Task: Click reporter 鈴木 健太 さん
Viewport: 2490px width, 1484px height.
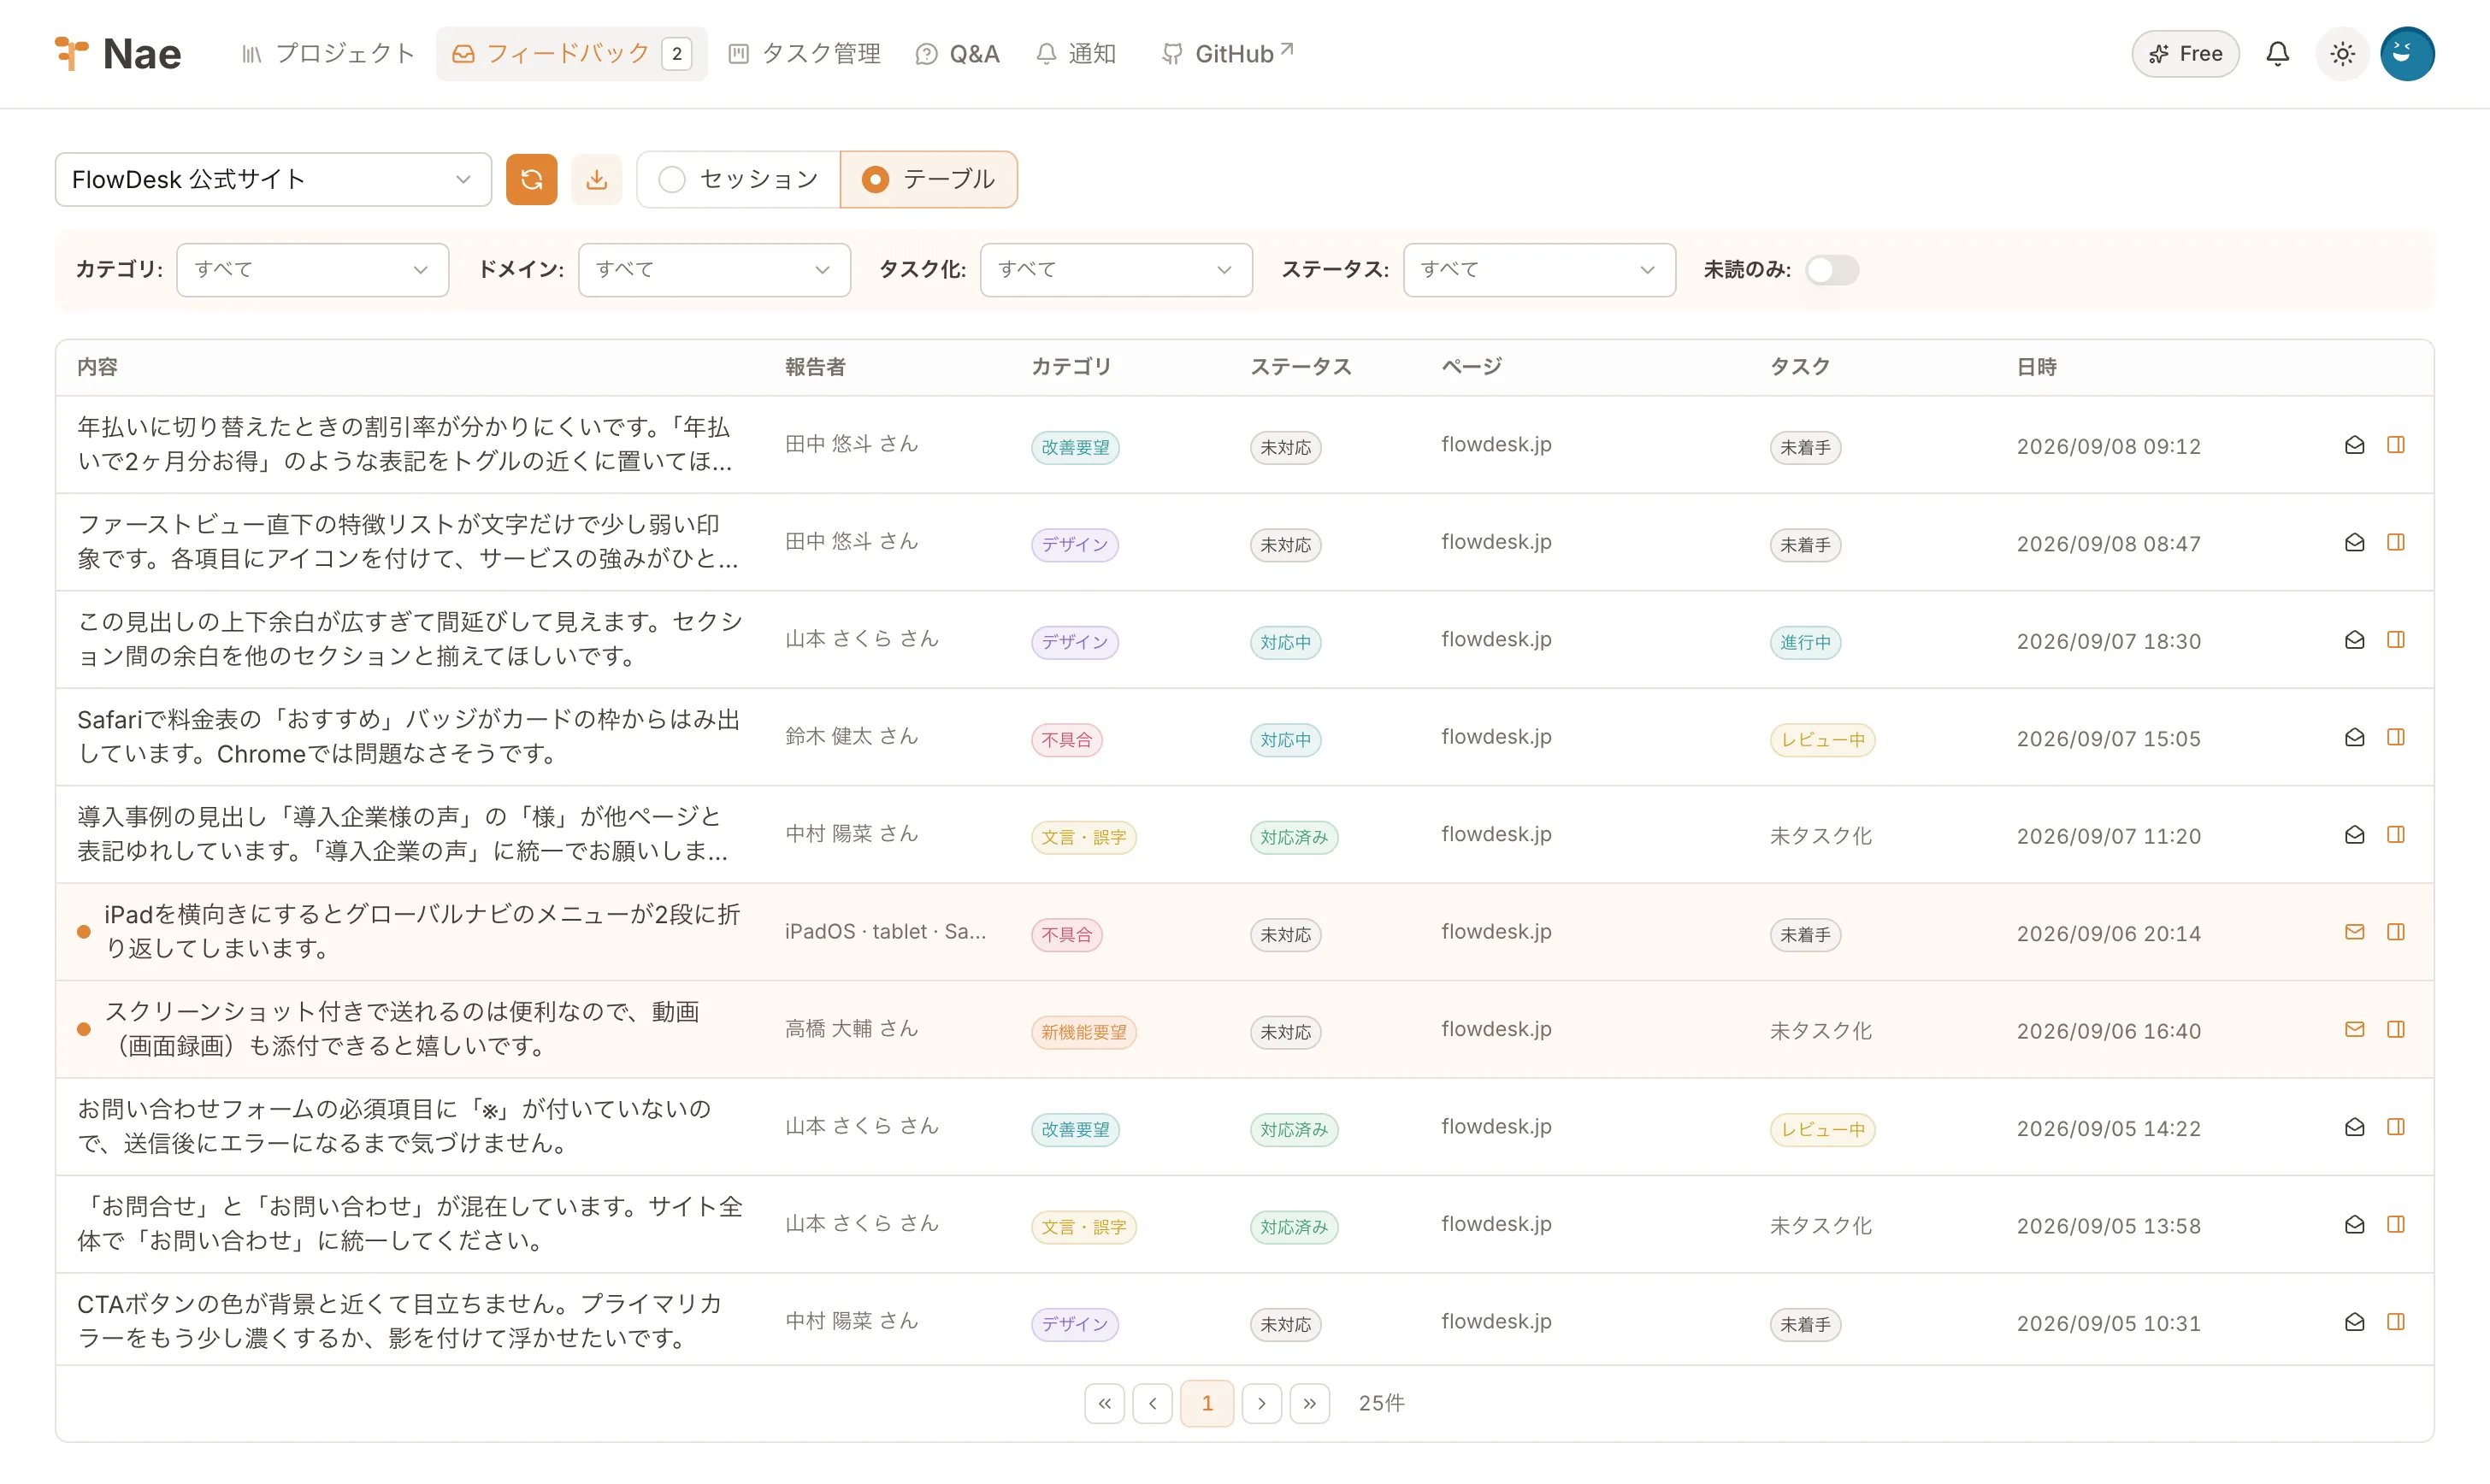Action: tap(851, 737)
